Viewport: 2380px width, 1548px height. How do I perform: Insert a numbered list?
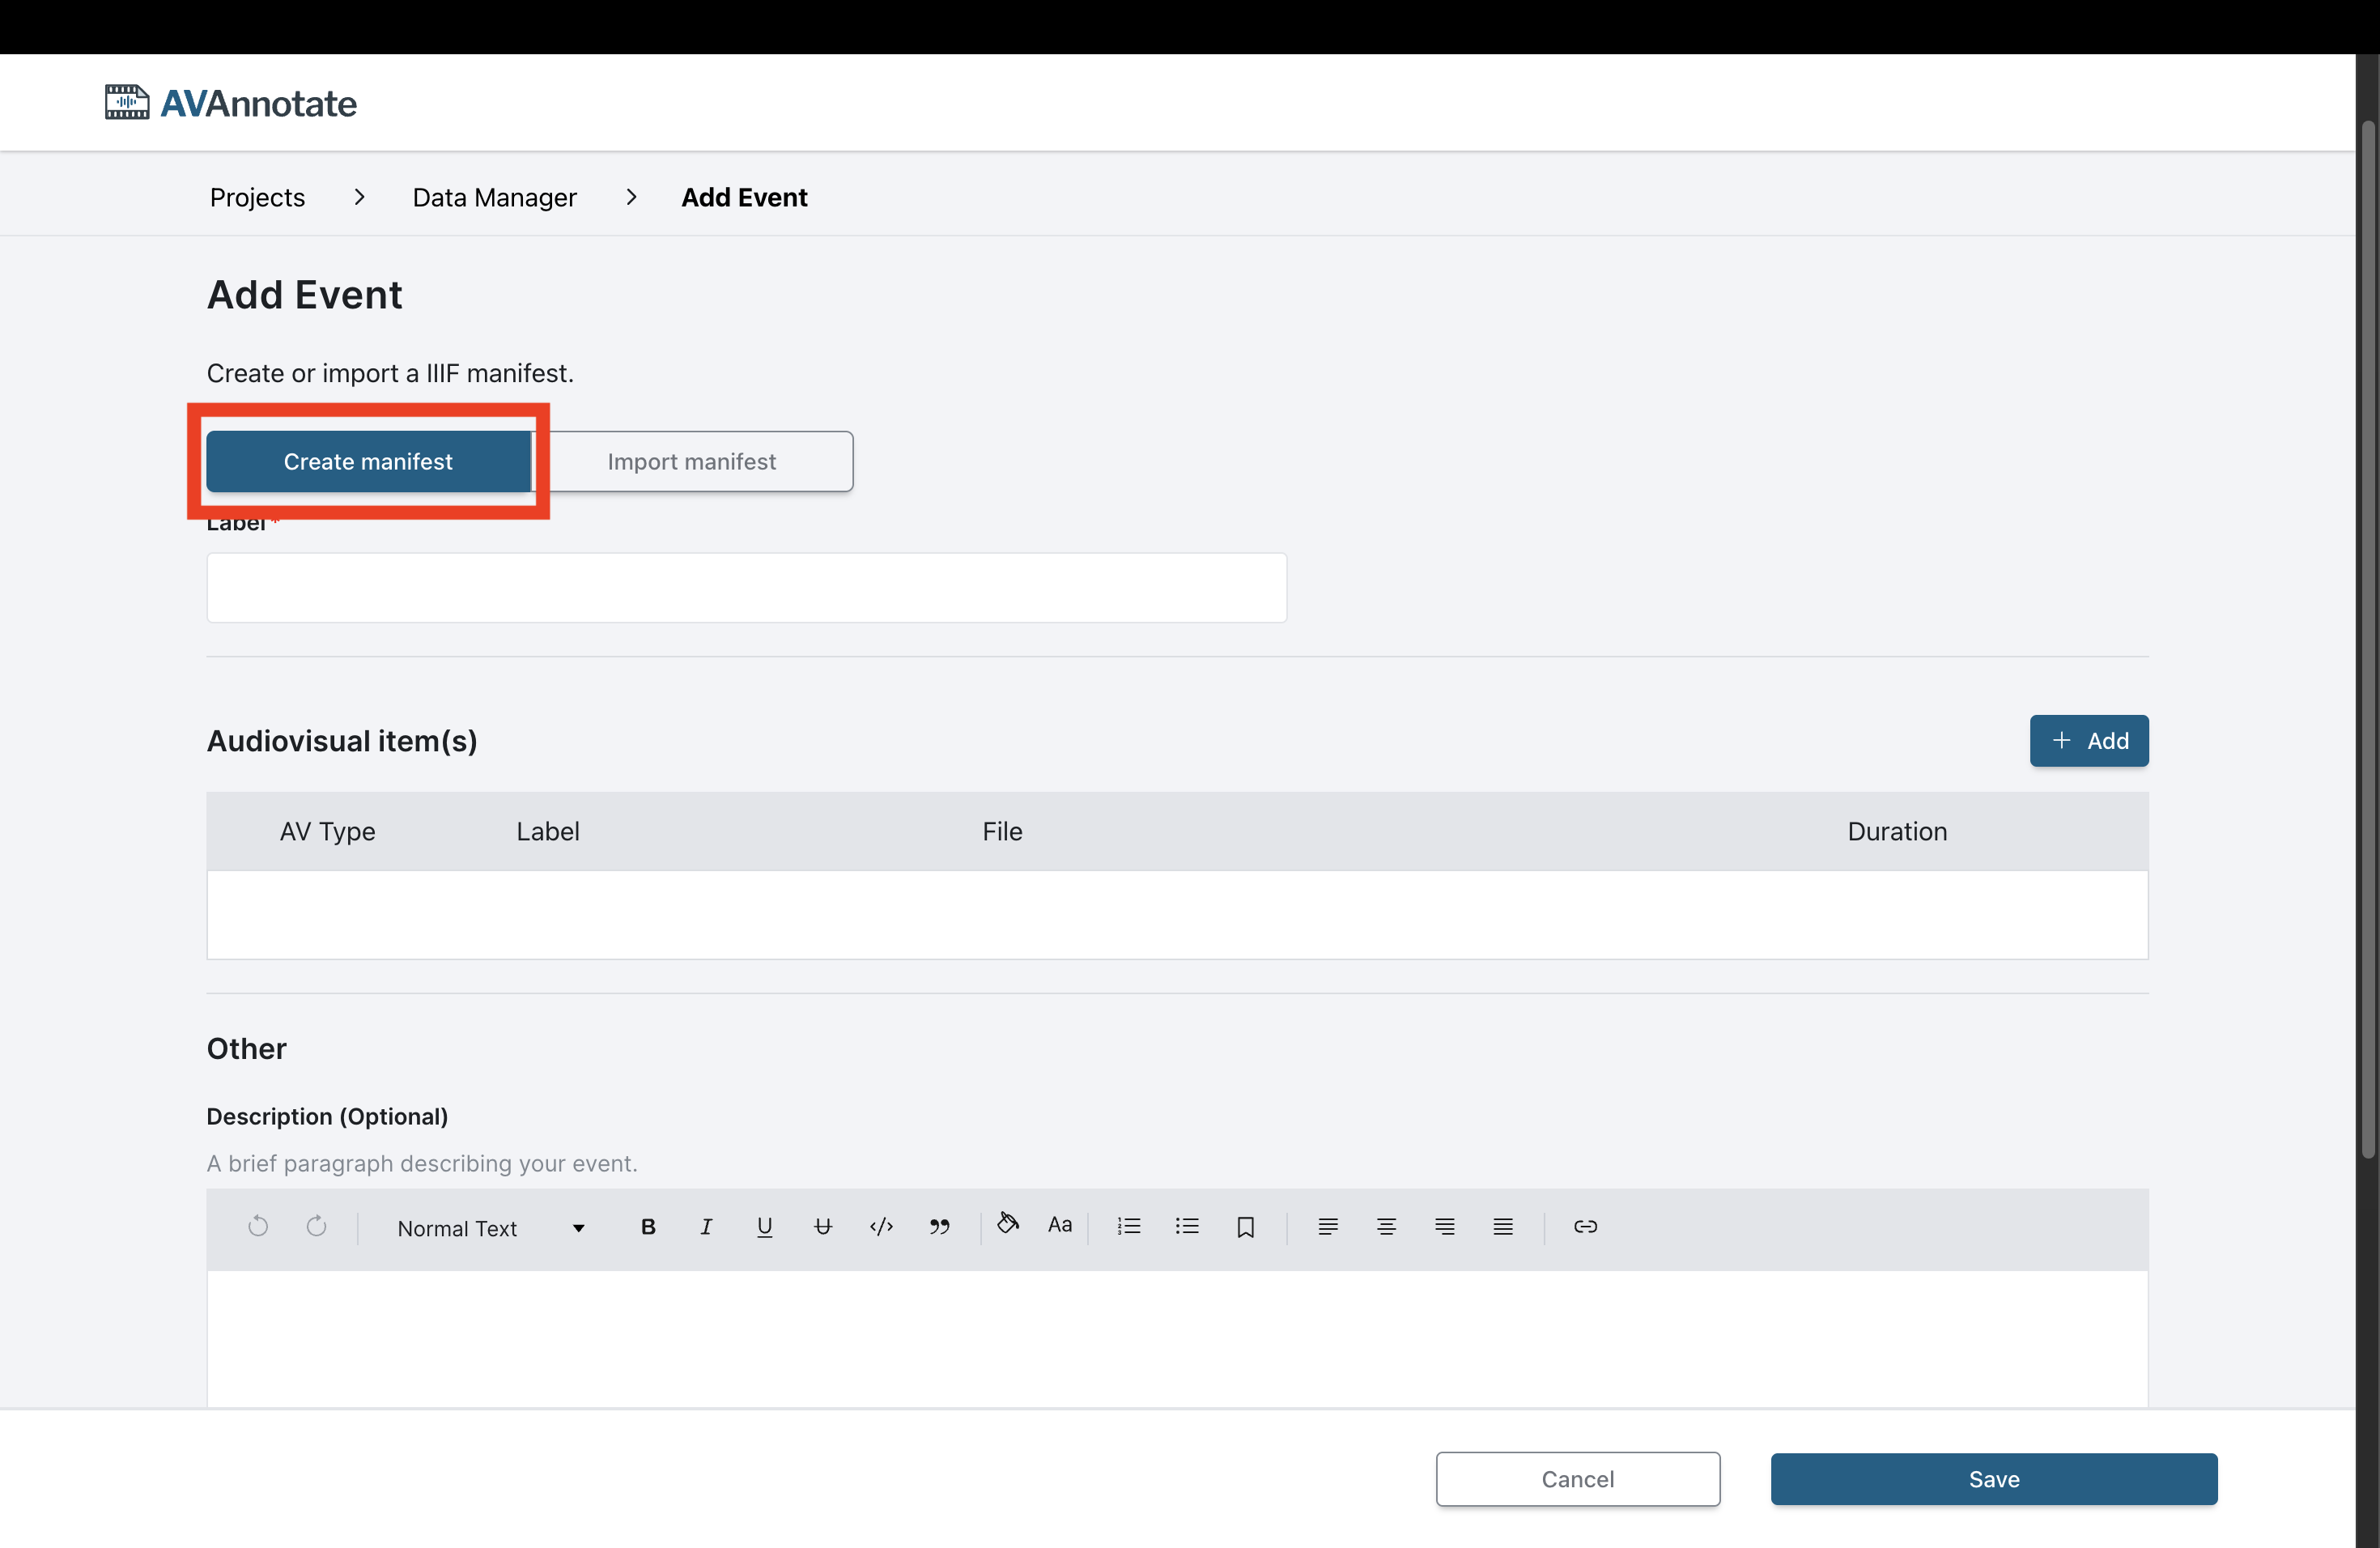tap(1129, 1226)
